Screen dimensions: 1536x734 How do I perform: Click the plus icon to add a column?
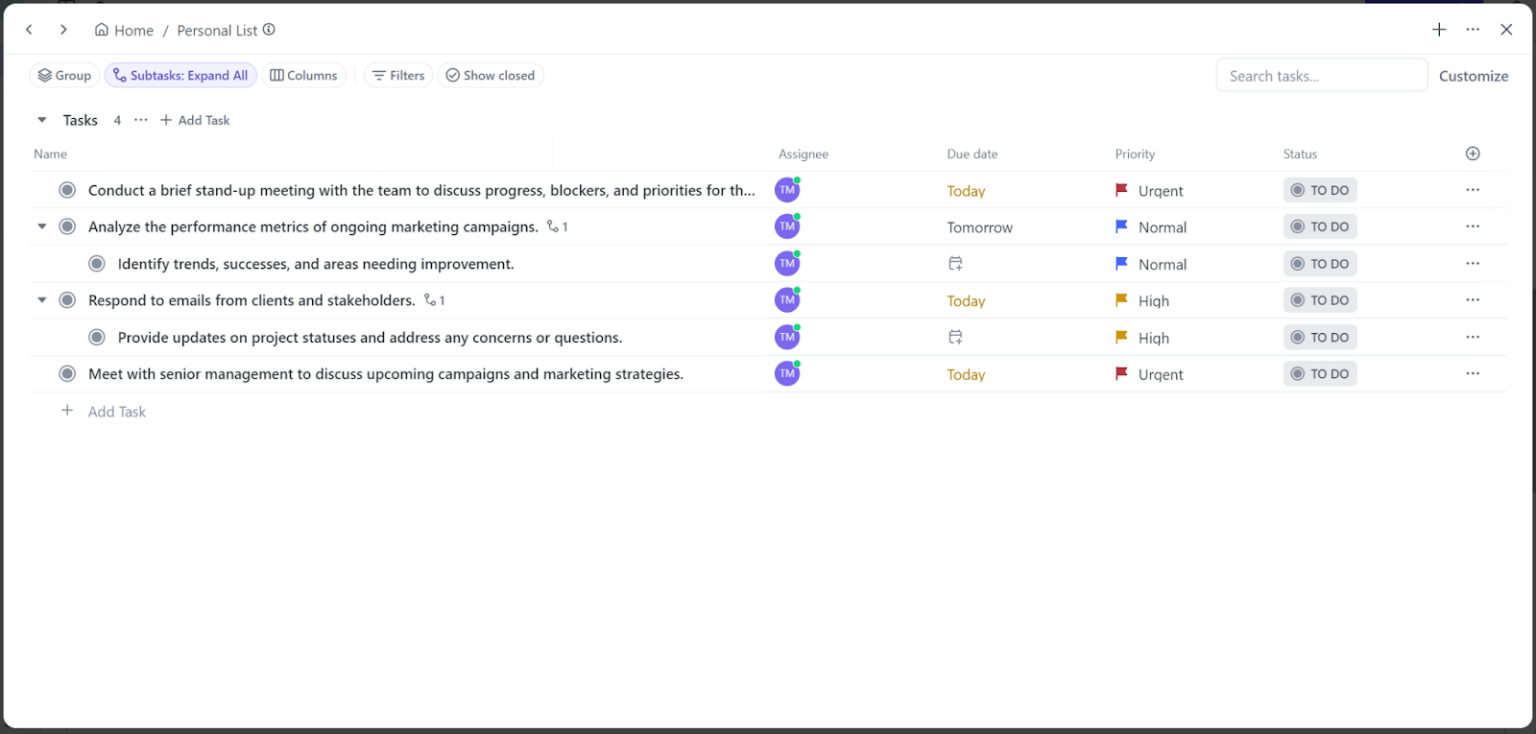pyautogui.click(x=1472, y=153)
